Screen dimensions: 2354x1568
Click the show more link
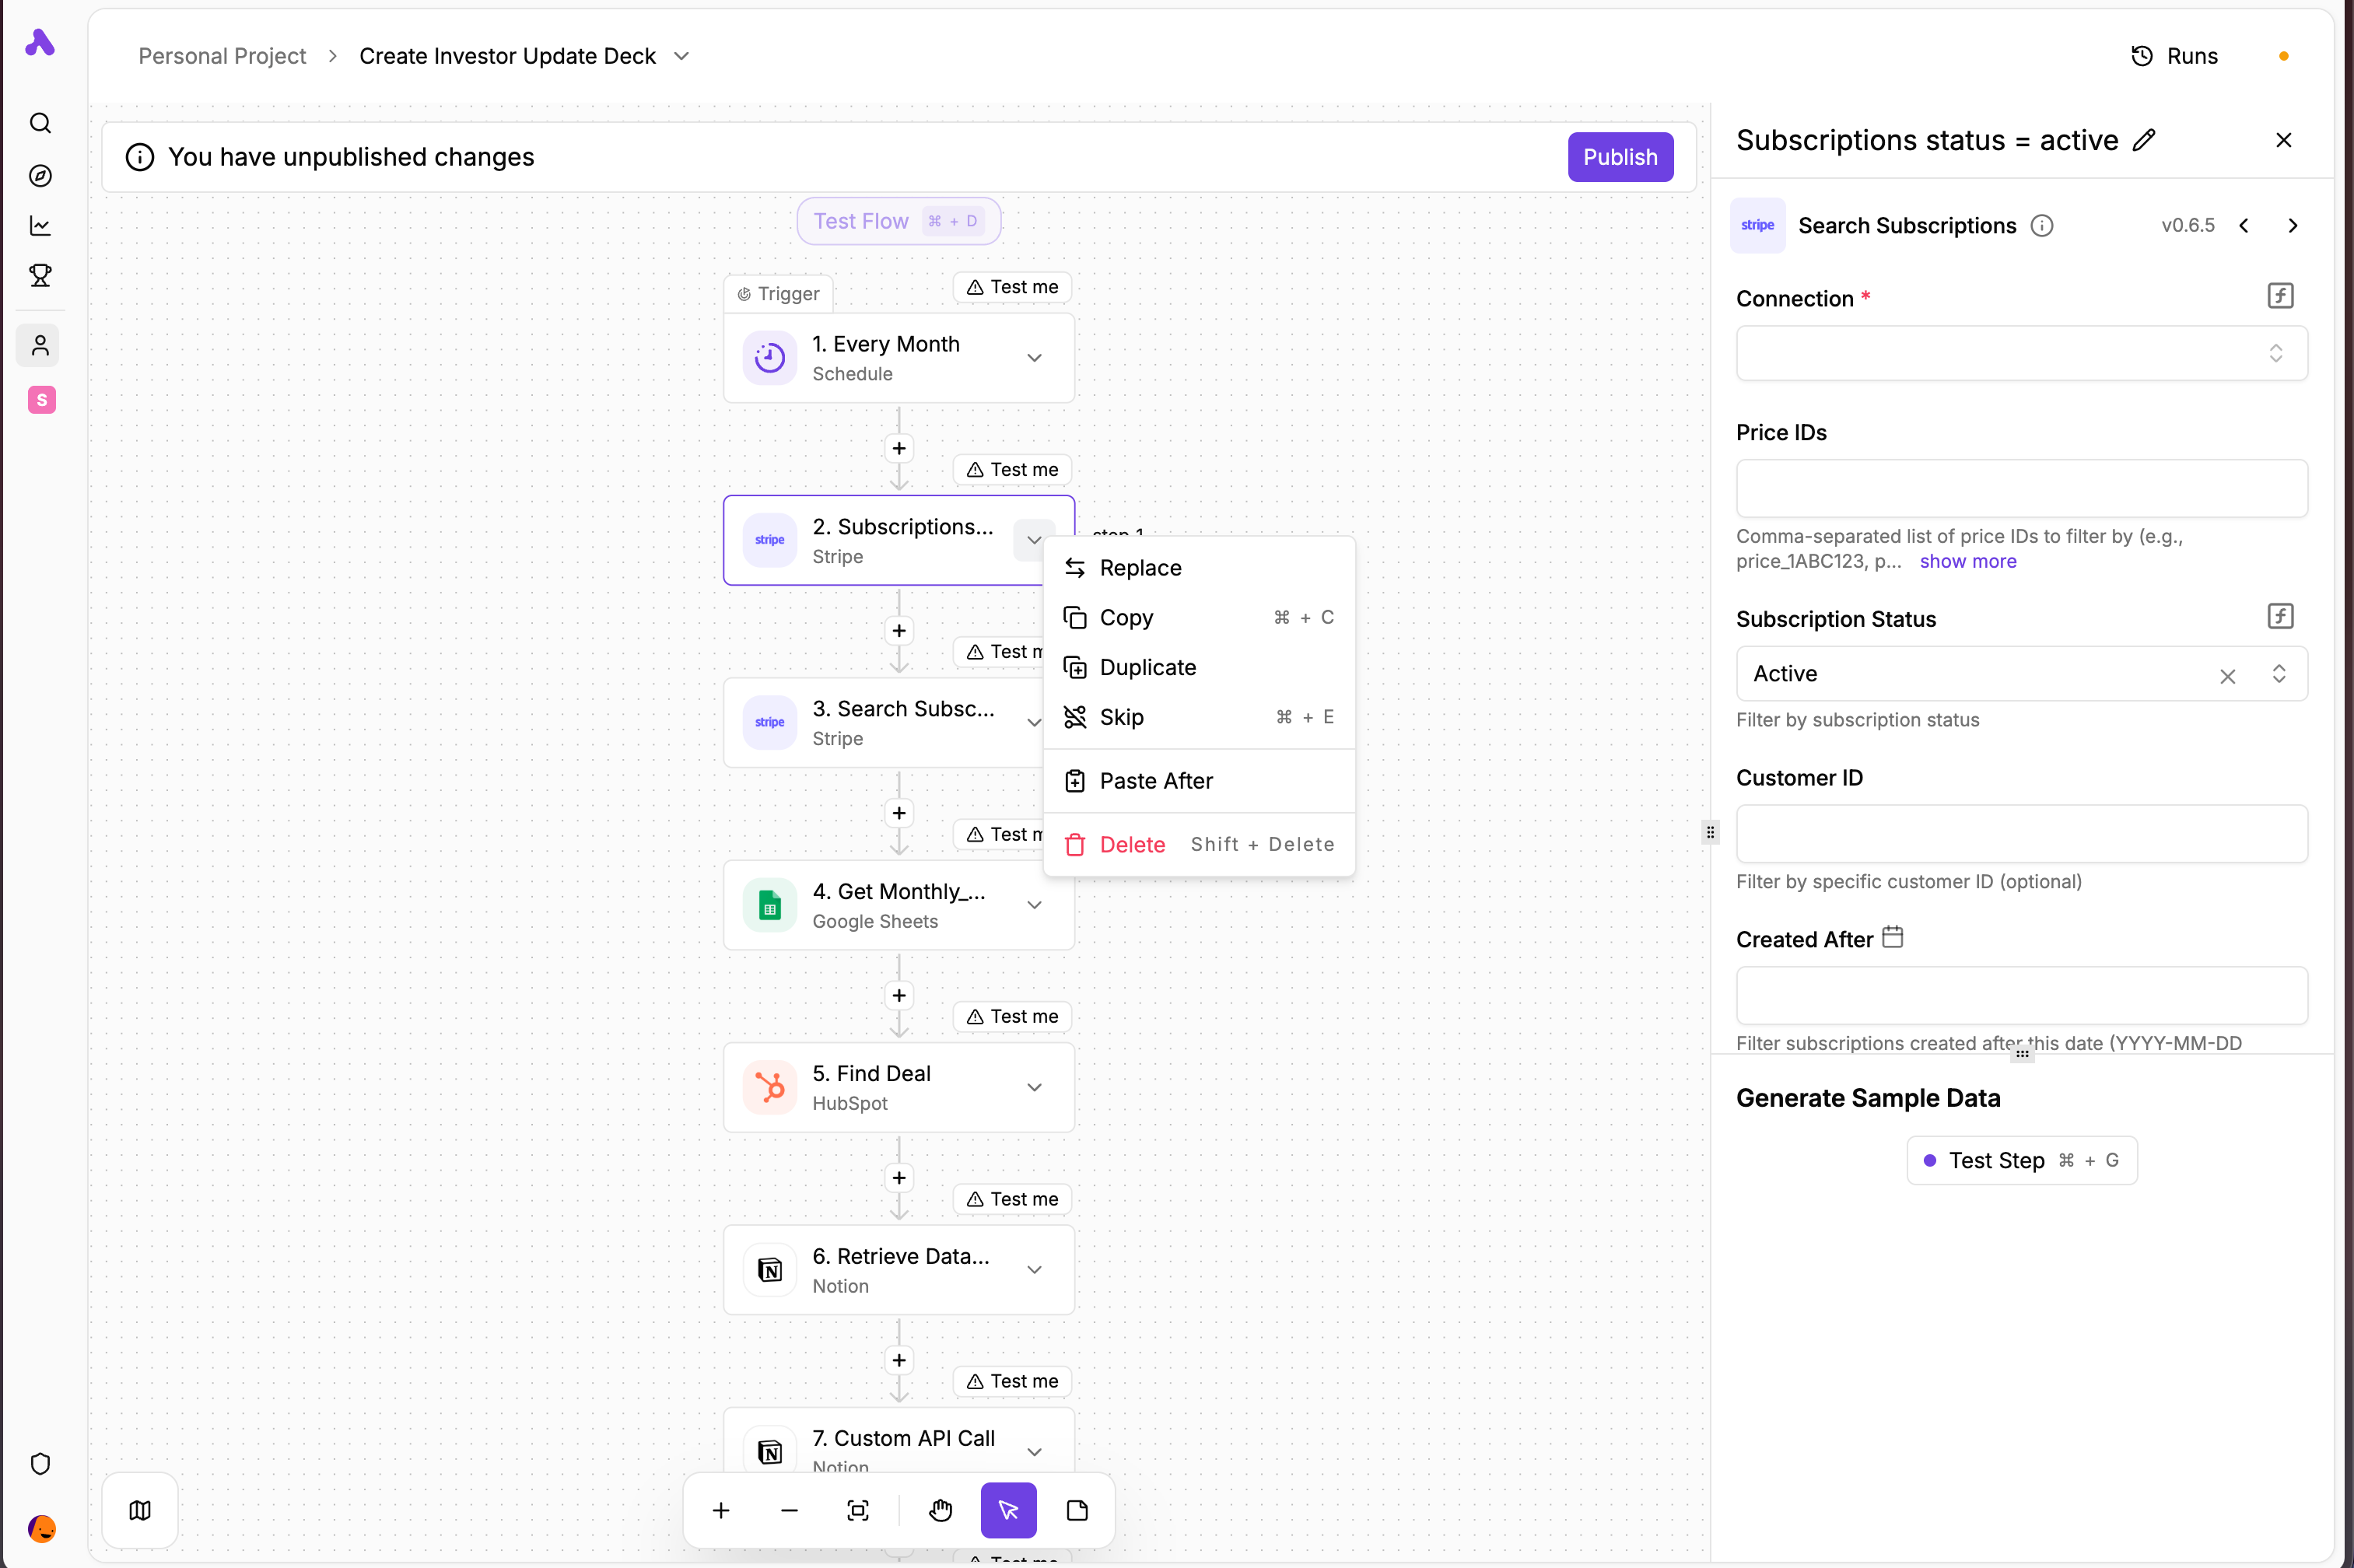(x=1967, y=561)
